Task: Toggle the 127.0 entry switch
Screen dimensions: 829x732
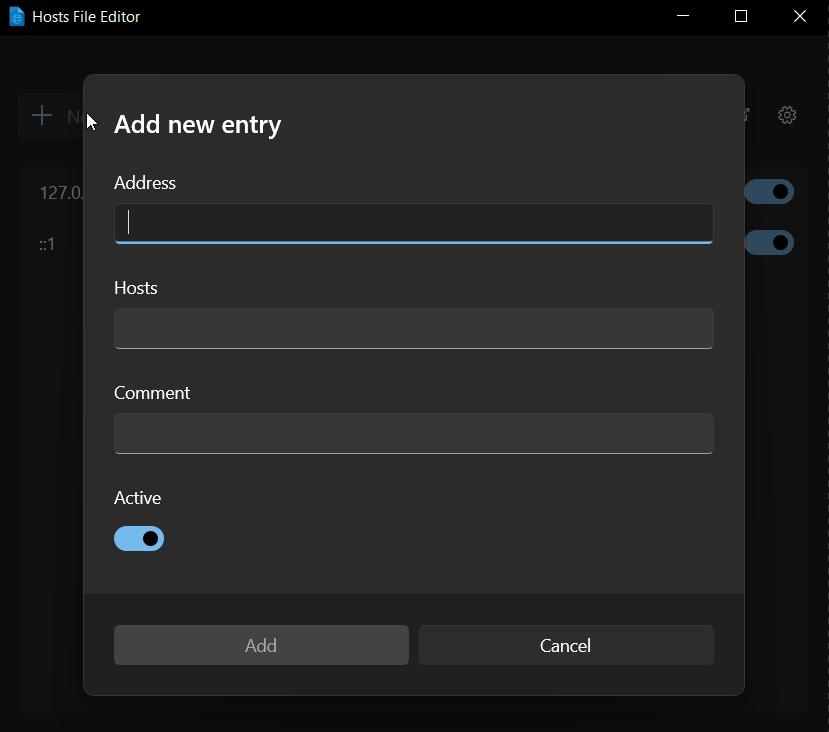Action: pos(769,191)
